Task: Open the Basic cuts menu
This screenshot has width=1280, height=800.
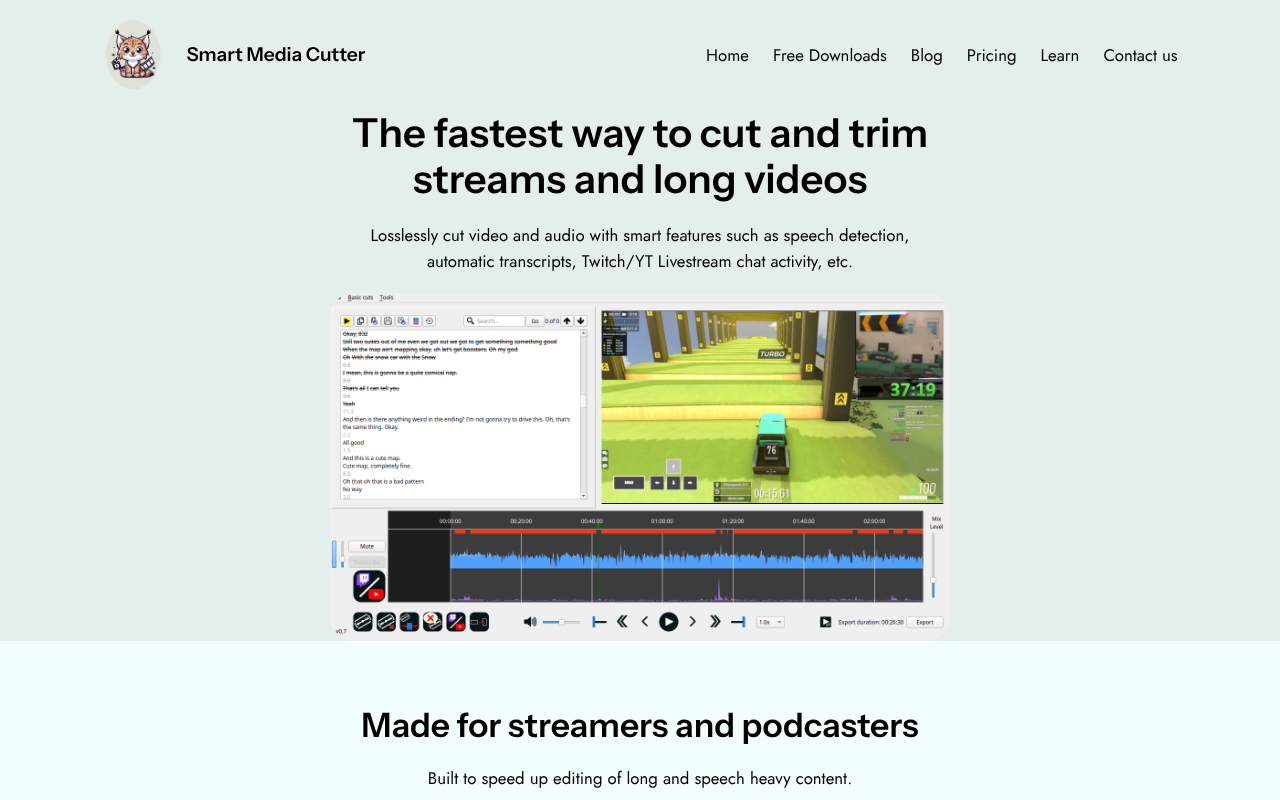Action: (360, 297)
